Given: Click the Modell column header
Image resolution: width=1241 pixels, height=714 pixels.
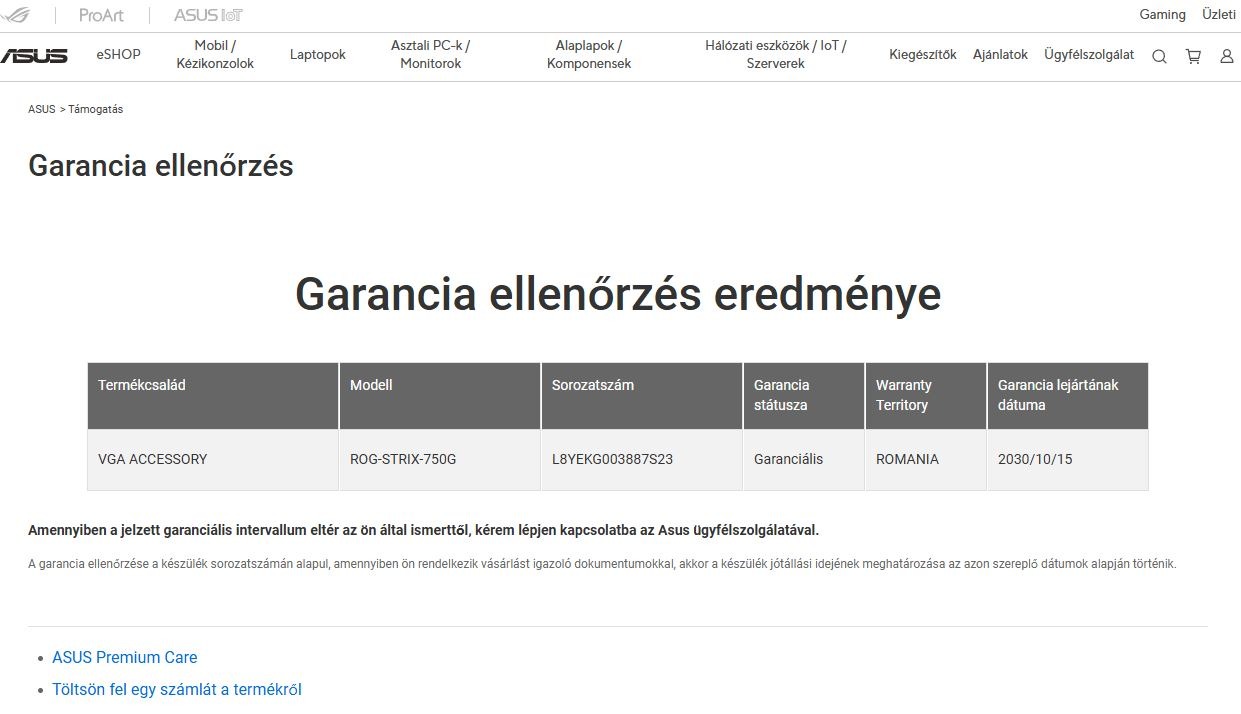Looking at the screenshot, I should (440, 396).
